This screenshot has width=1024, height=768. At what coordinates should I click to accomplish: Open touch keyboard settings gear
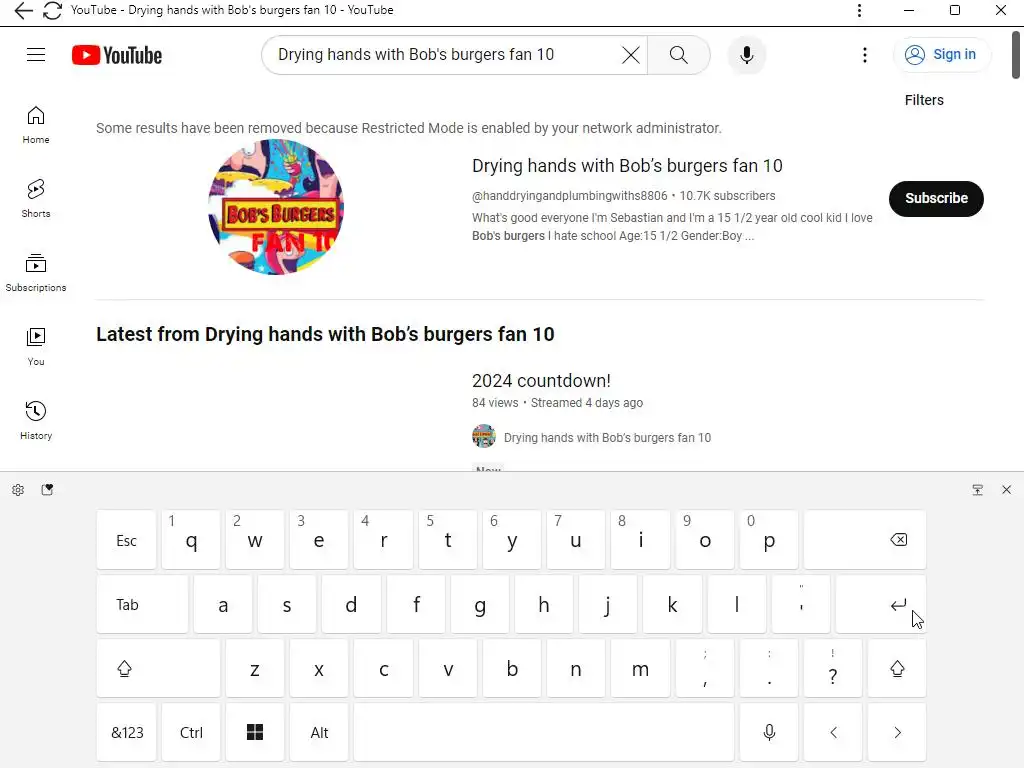(x=18, y=490)
